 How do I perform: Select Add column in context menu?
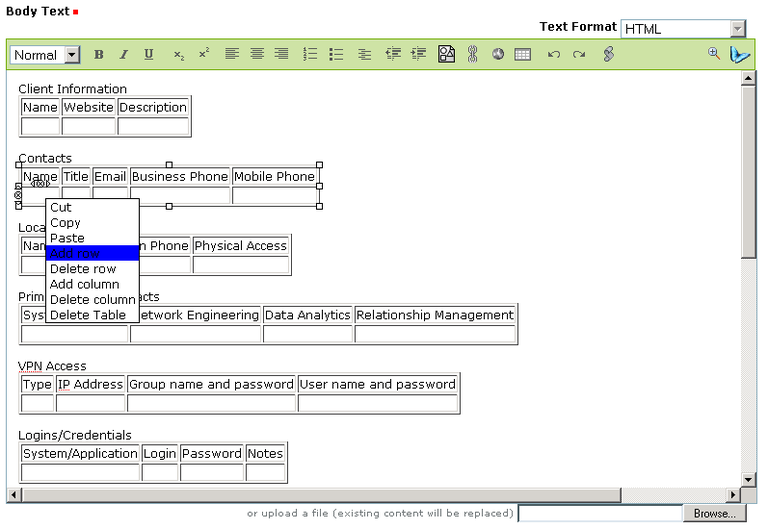pyautogui.click(x=84, y=285)
